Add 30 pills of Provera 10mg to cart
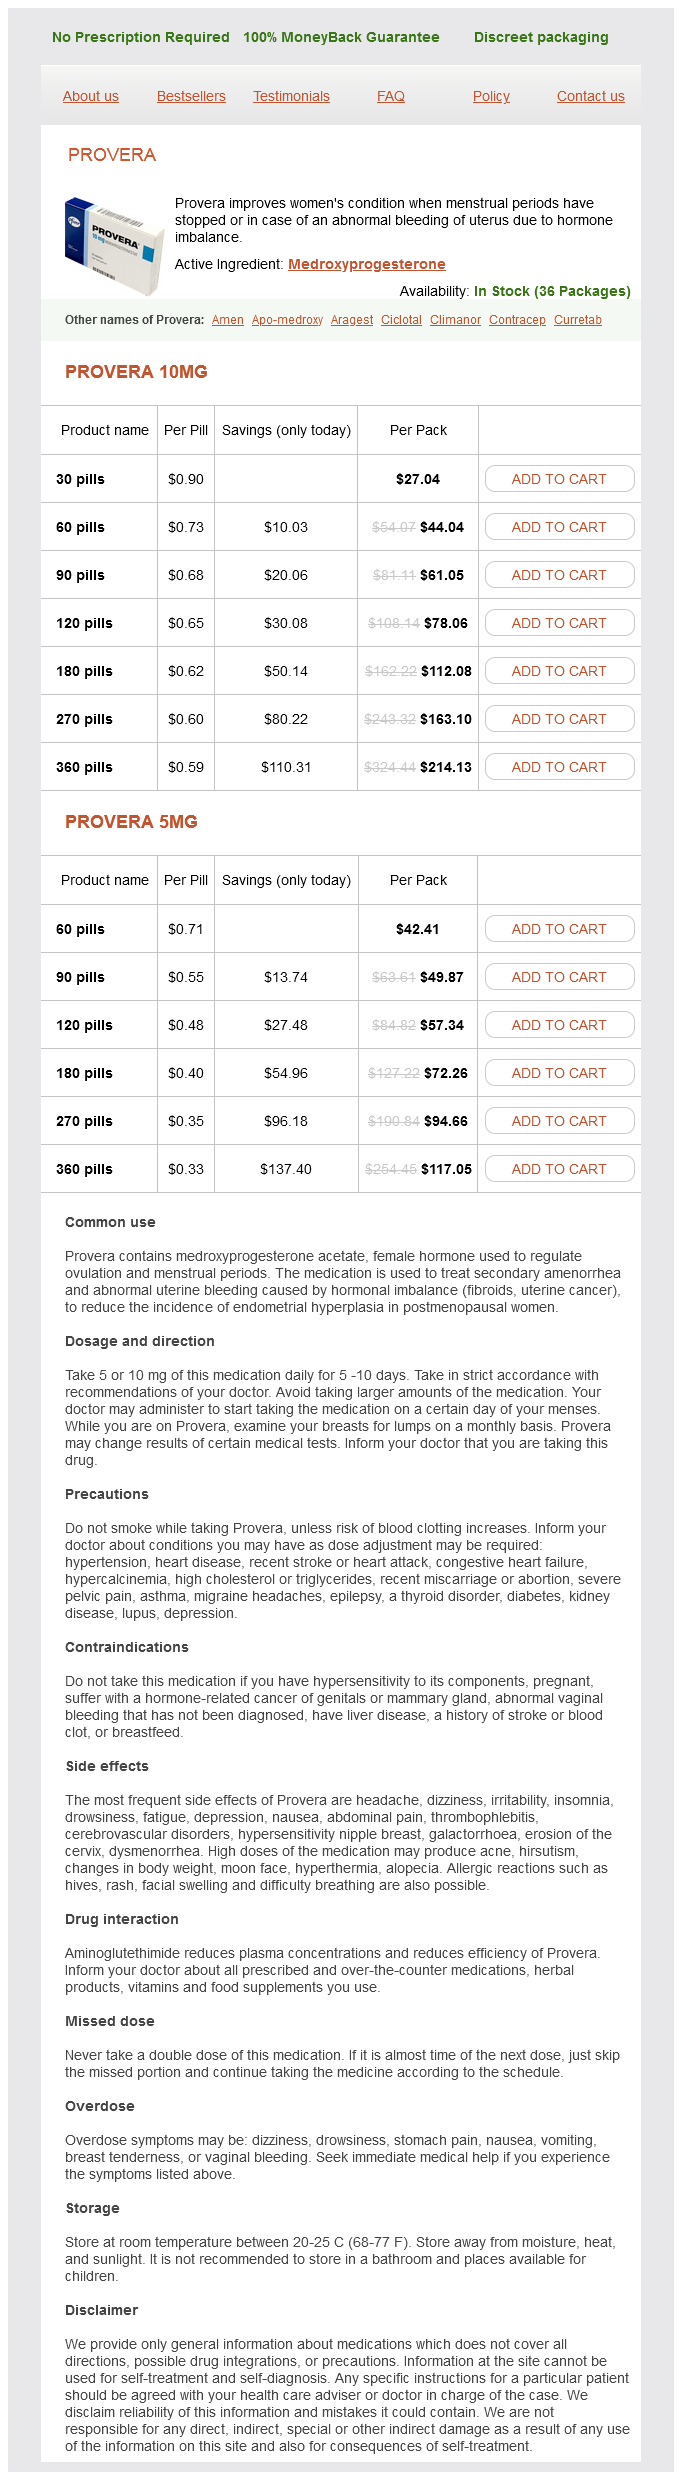The height and width of the screenshot is (2480, 682). click(559, 479)
